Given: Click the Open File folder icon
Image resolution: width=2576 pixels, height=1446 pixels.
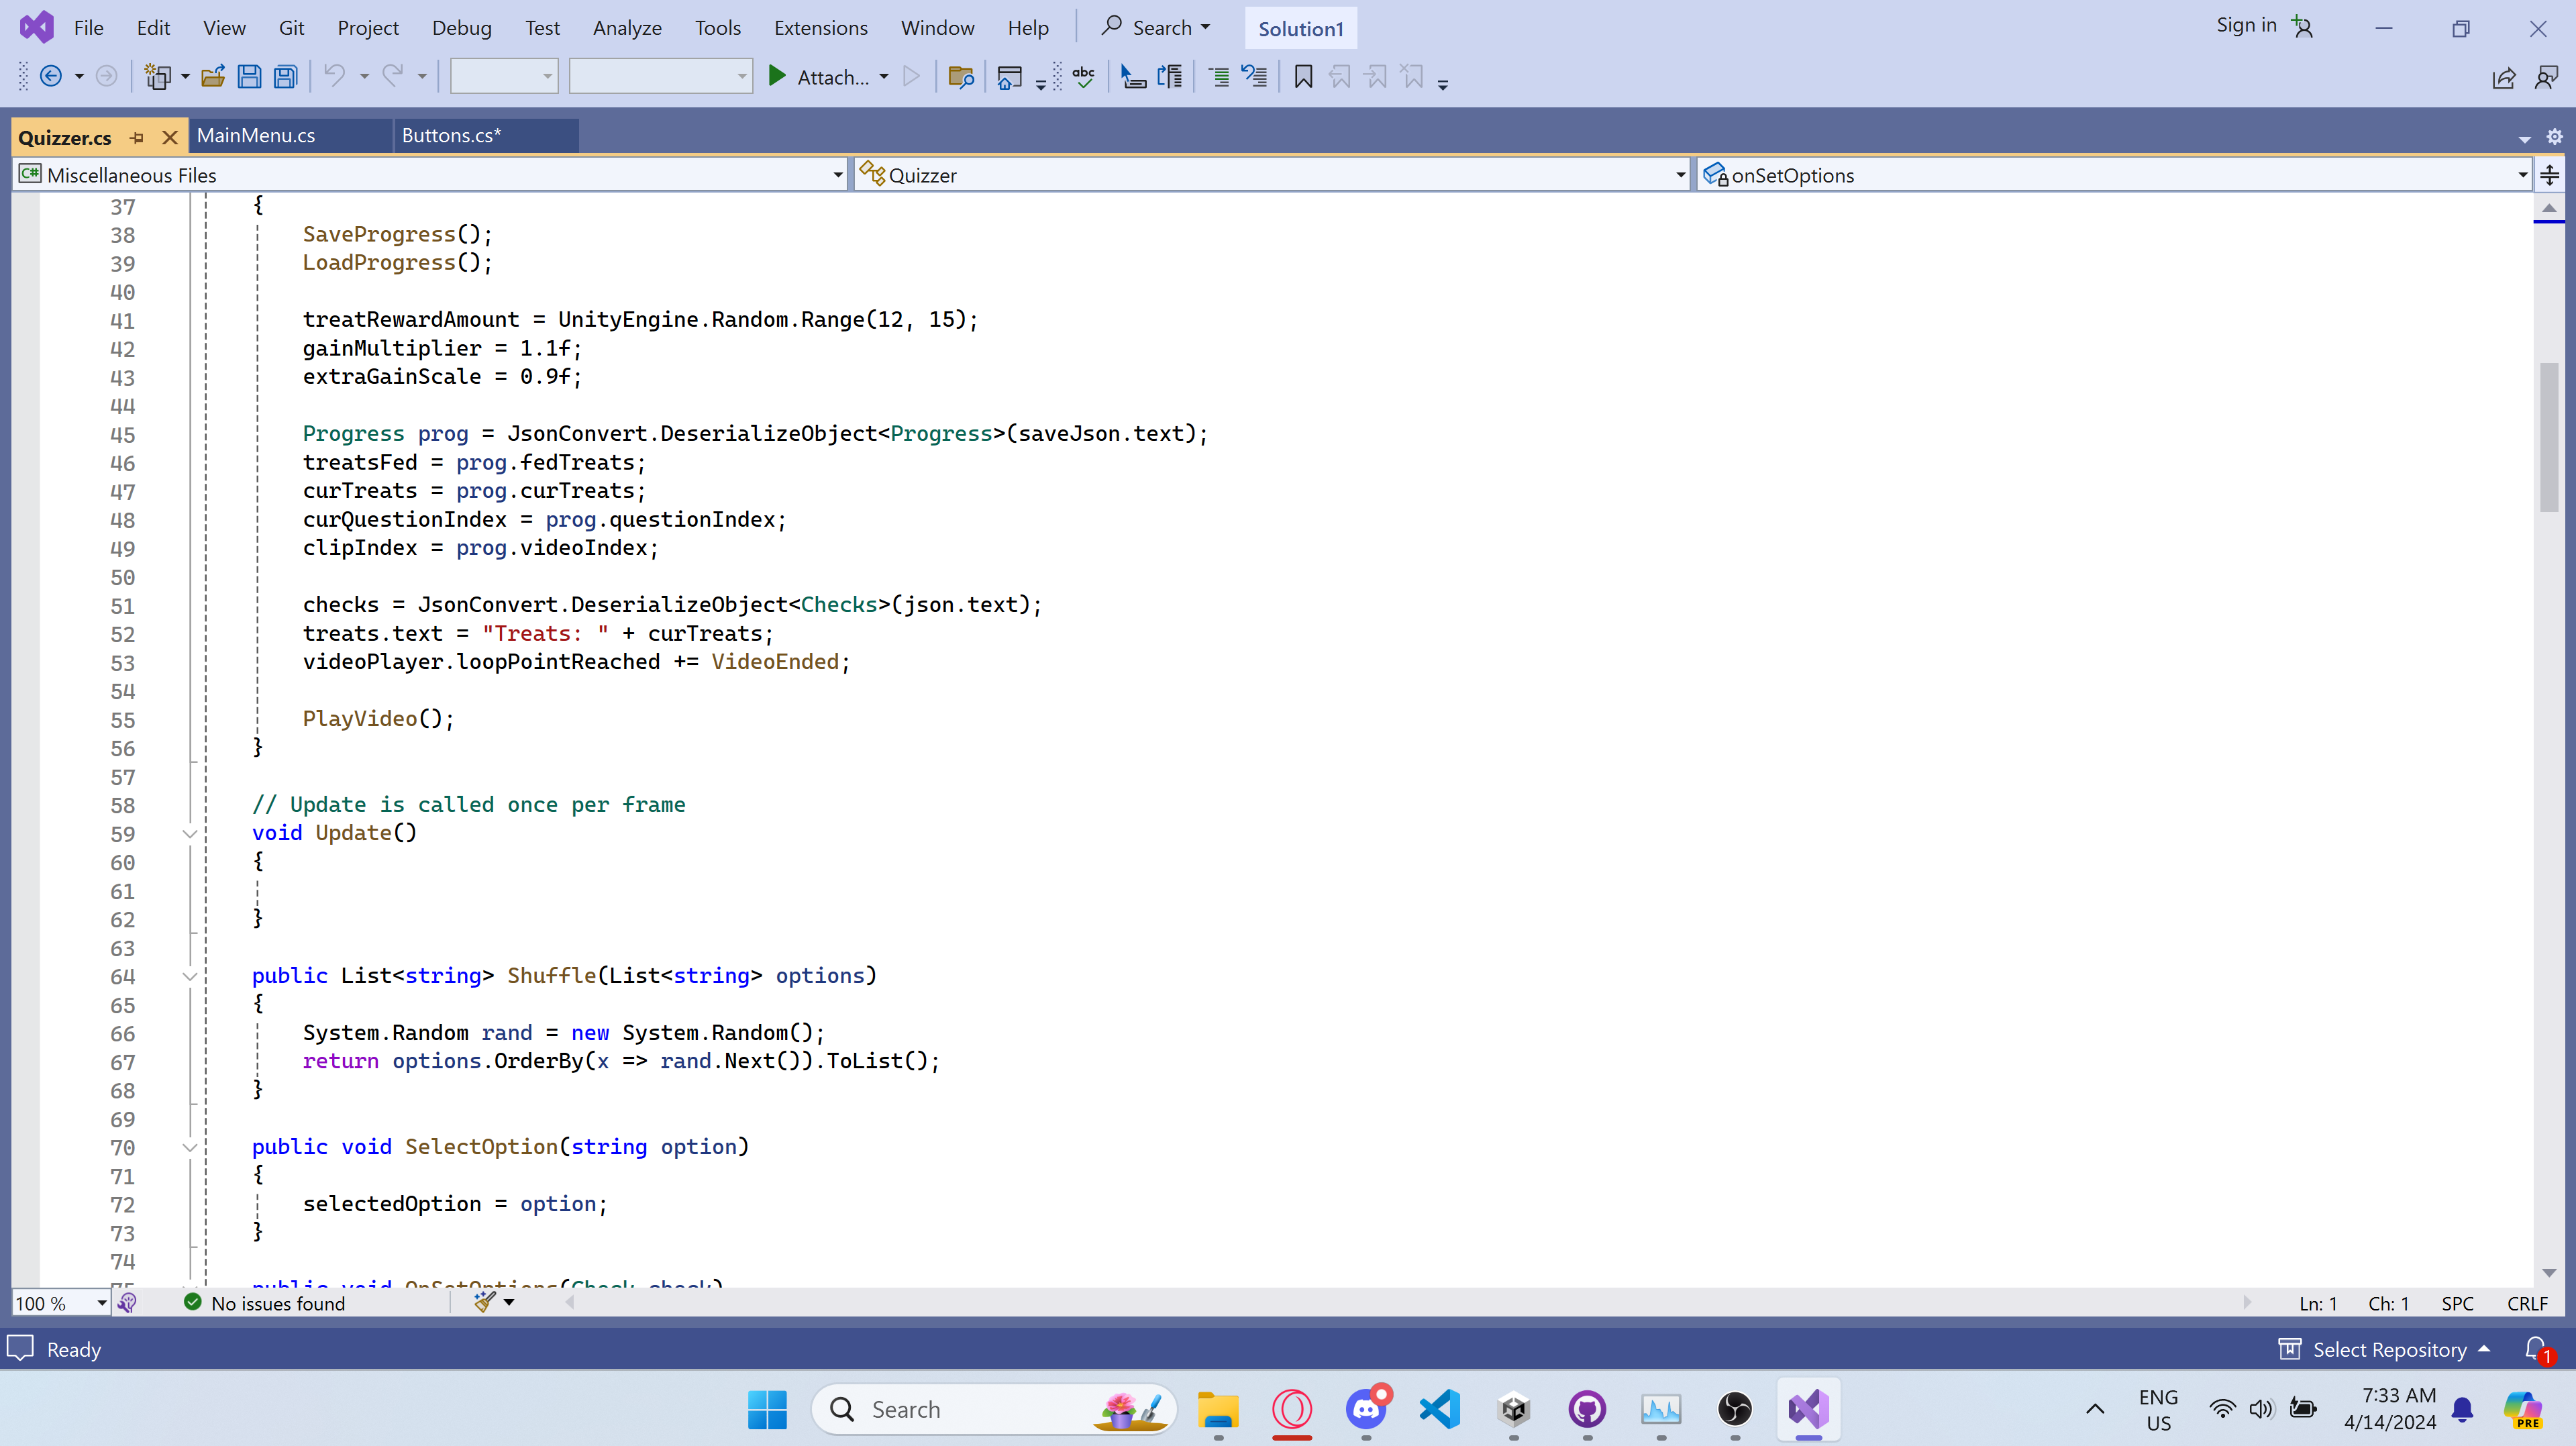Looking at the screenshot, I should (x=212, y=77).
